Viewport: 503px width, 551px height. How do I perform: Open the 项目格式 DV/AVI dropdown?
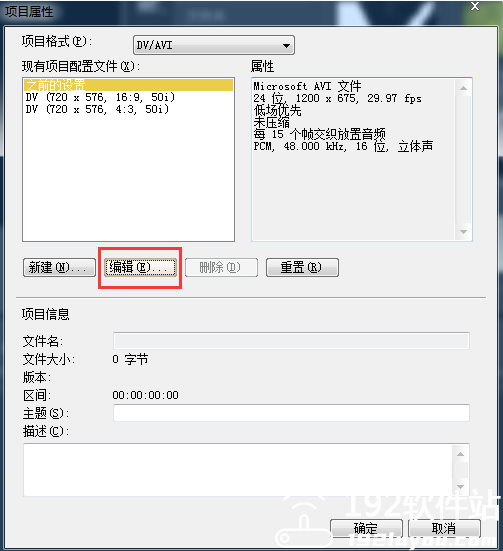point(214,45)
